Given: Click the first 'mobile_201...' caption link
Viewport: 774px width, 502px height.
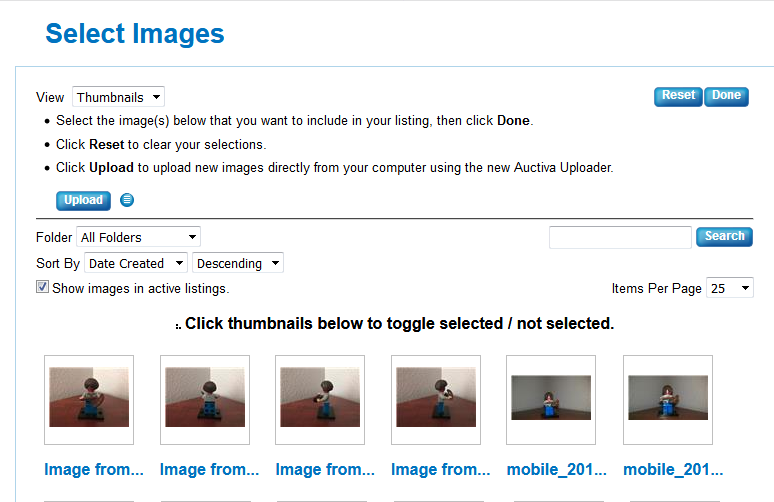Looking at the screenshot, I should pos(557,469).
